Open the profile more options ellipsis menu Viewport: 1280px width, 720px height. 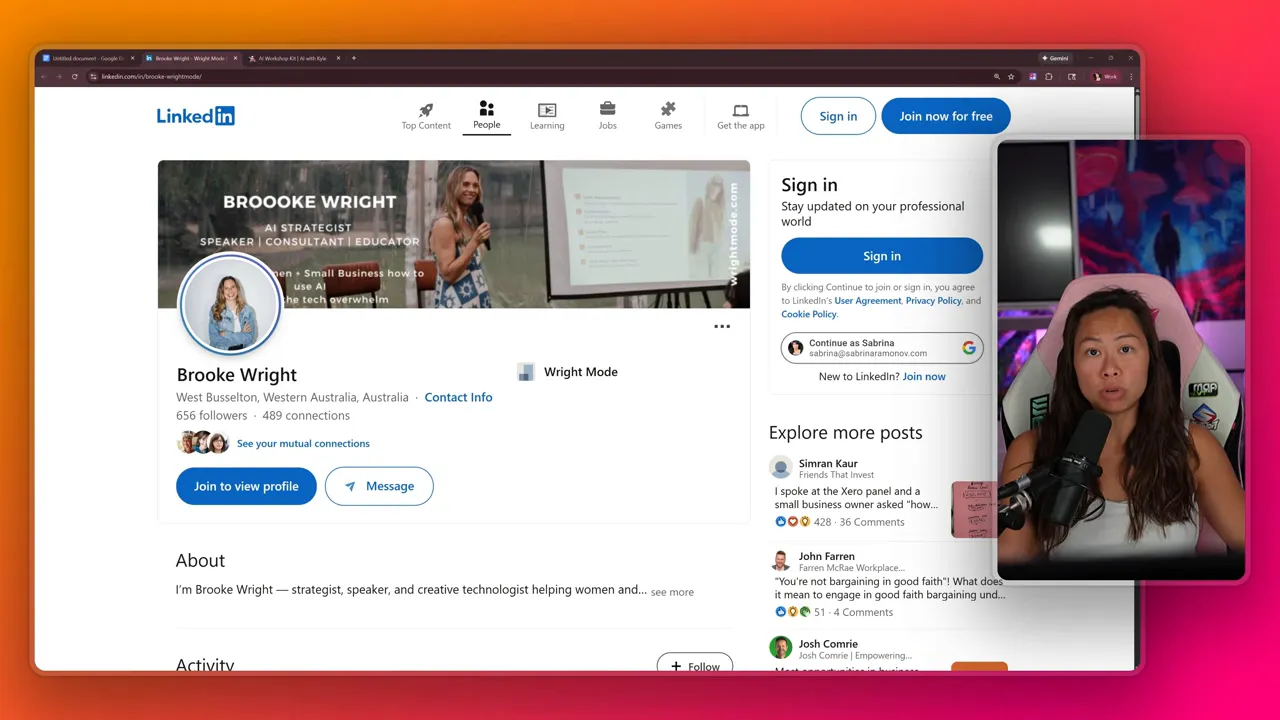pyautogui.click(x=722, y=326)
